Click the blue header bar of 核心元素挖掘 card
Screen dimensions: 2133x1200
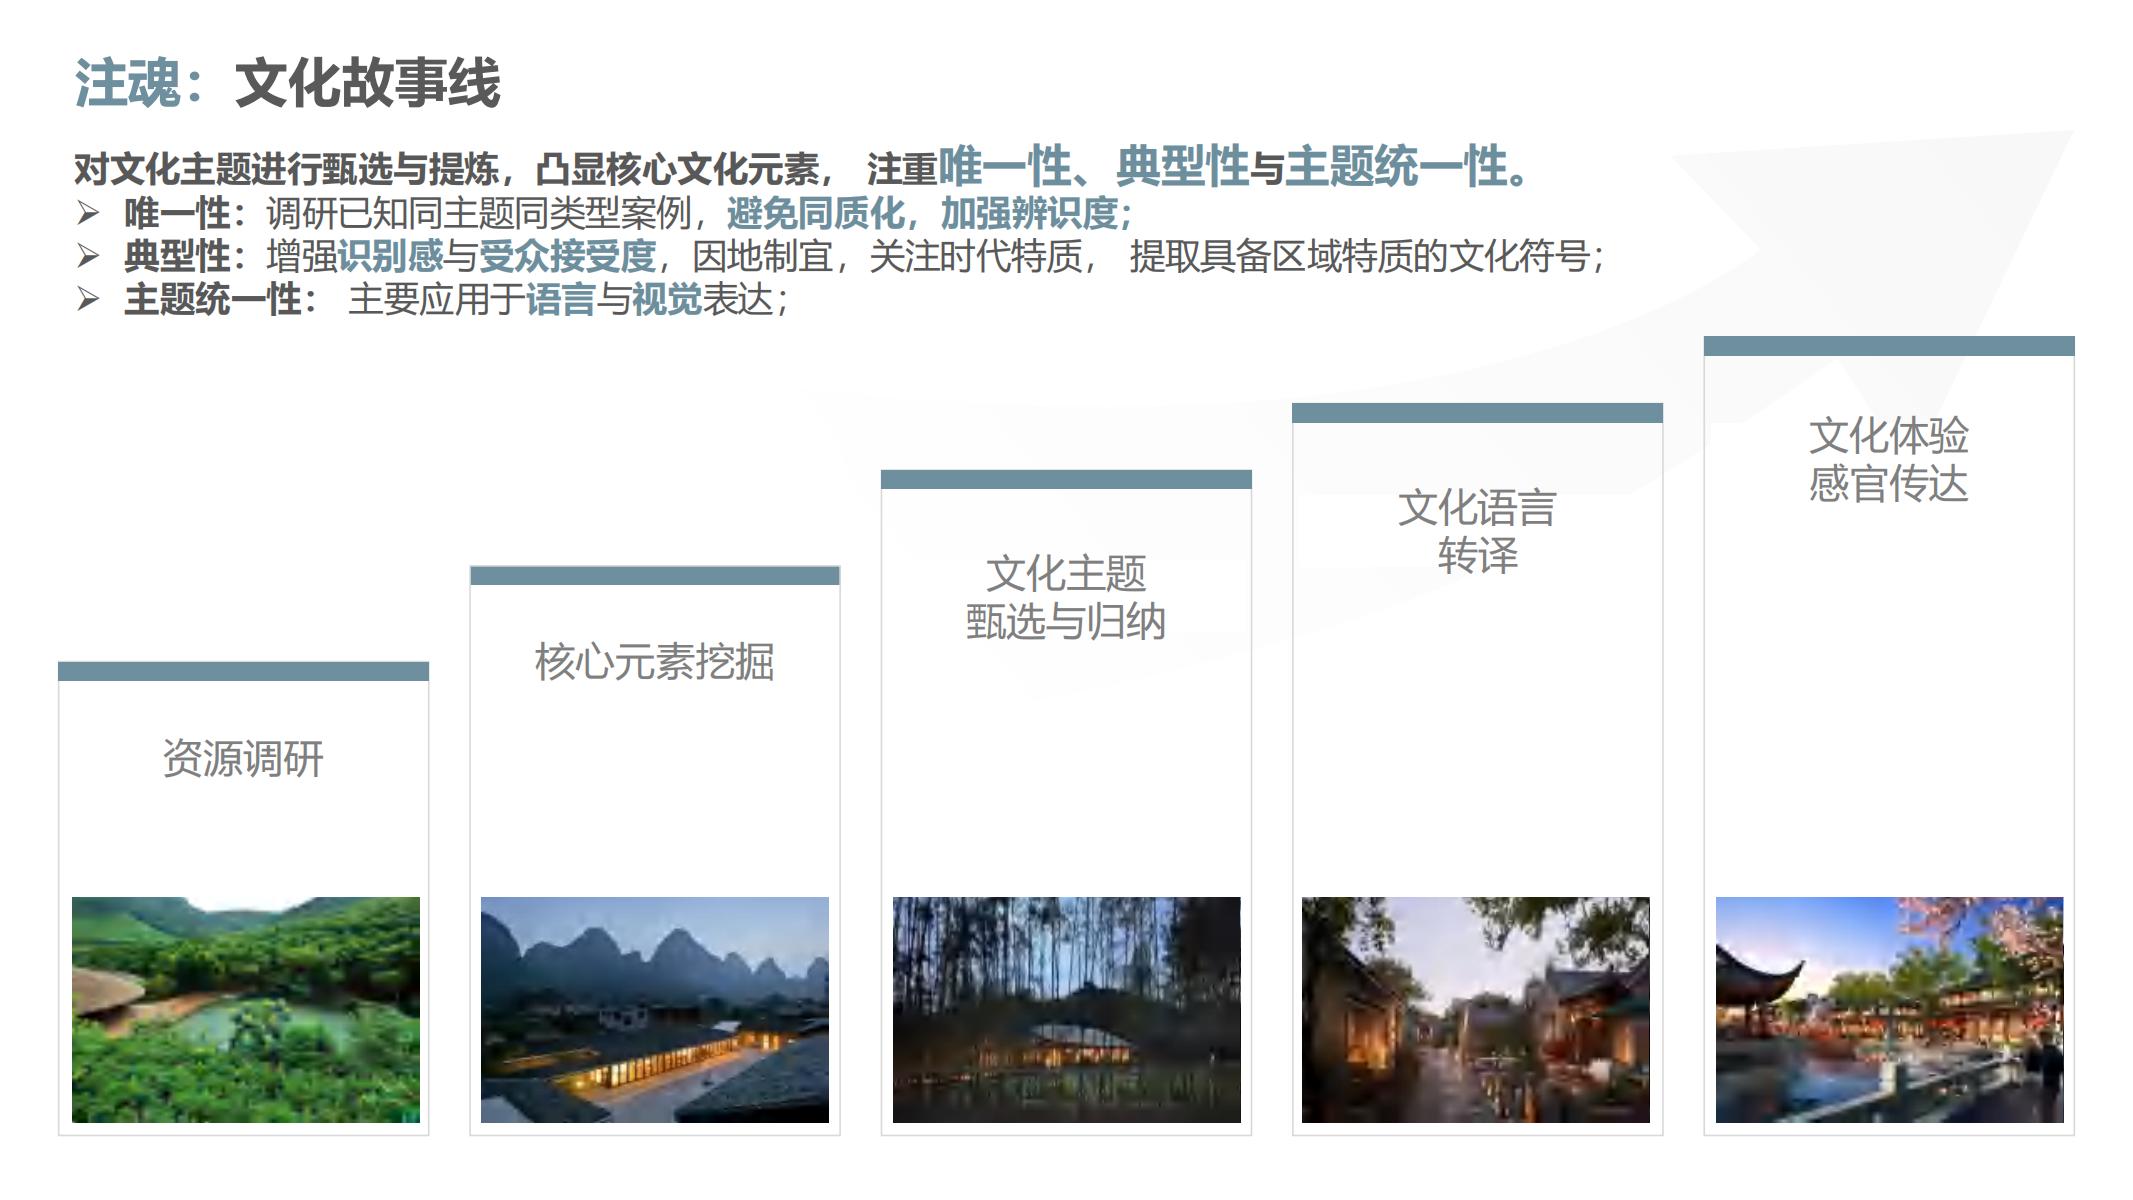655,575
